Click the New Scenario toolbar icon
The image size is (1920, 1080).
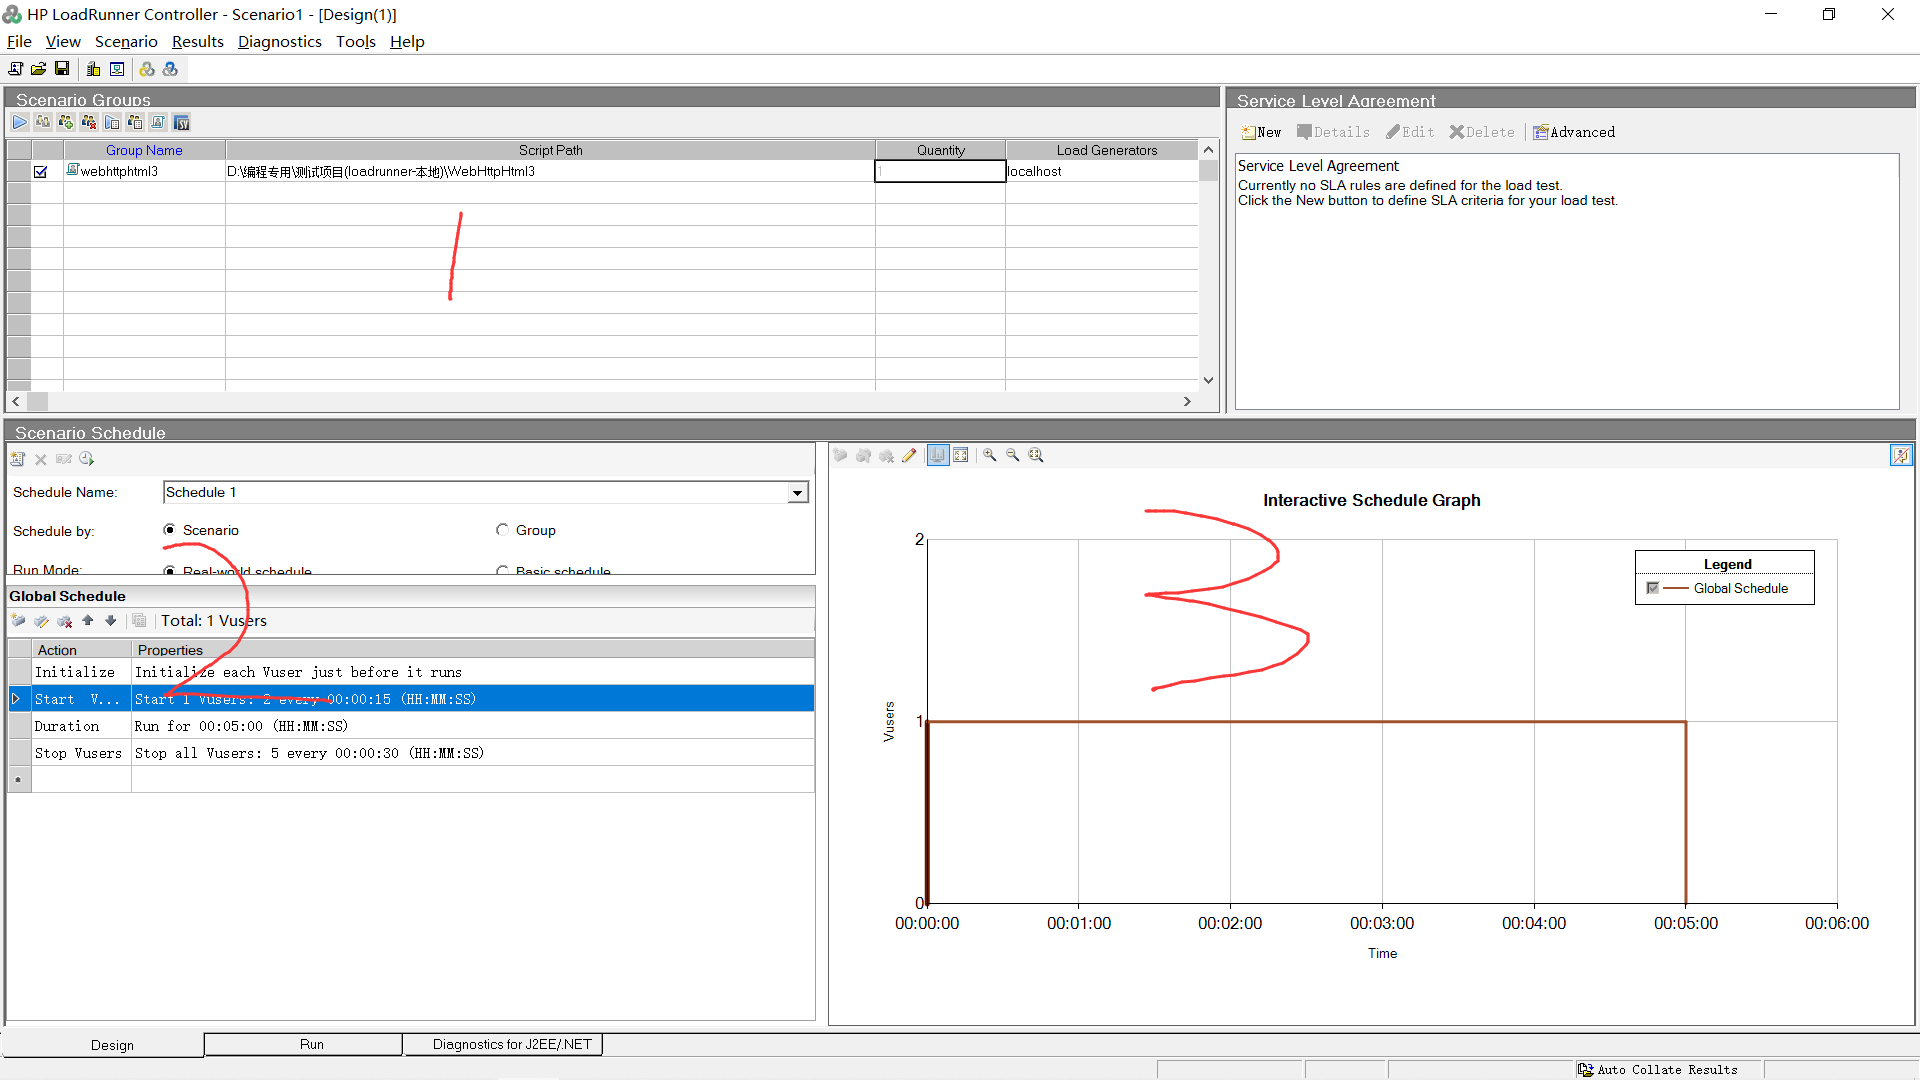pos(15,69)
